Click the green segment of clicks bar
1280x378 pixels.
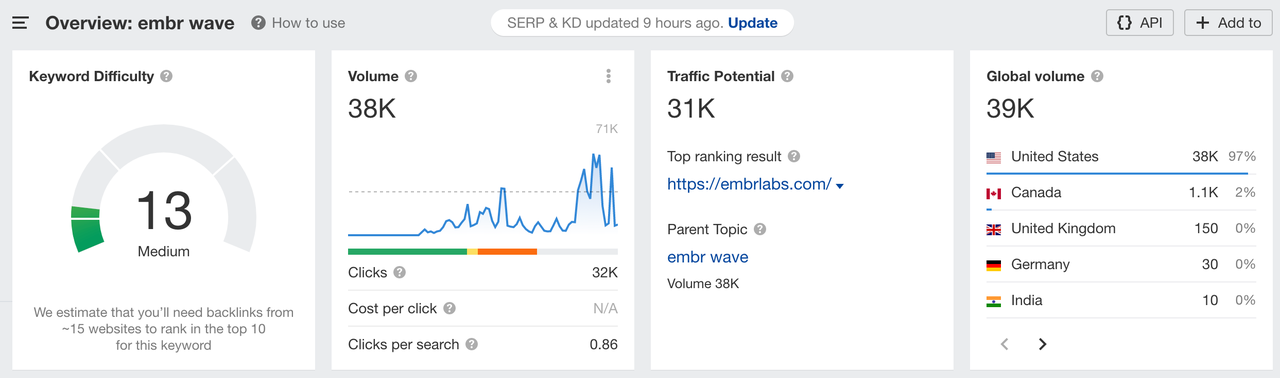[x=407, y=251]
